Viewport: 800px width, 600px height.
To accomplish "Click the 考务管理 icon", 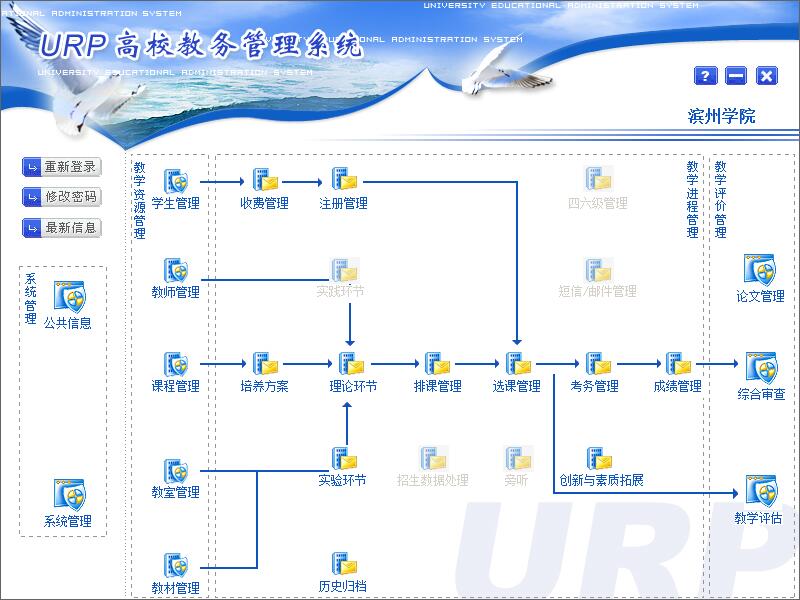I will click(x=597, y=365).
